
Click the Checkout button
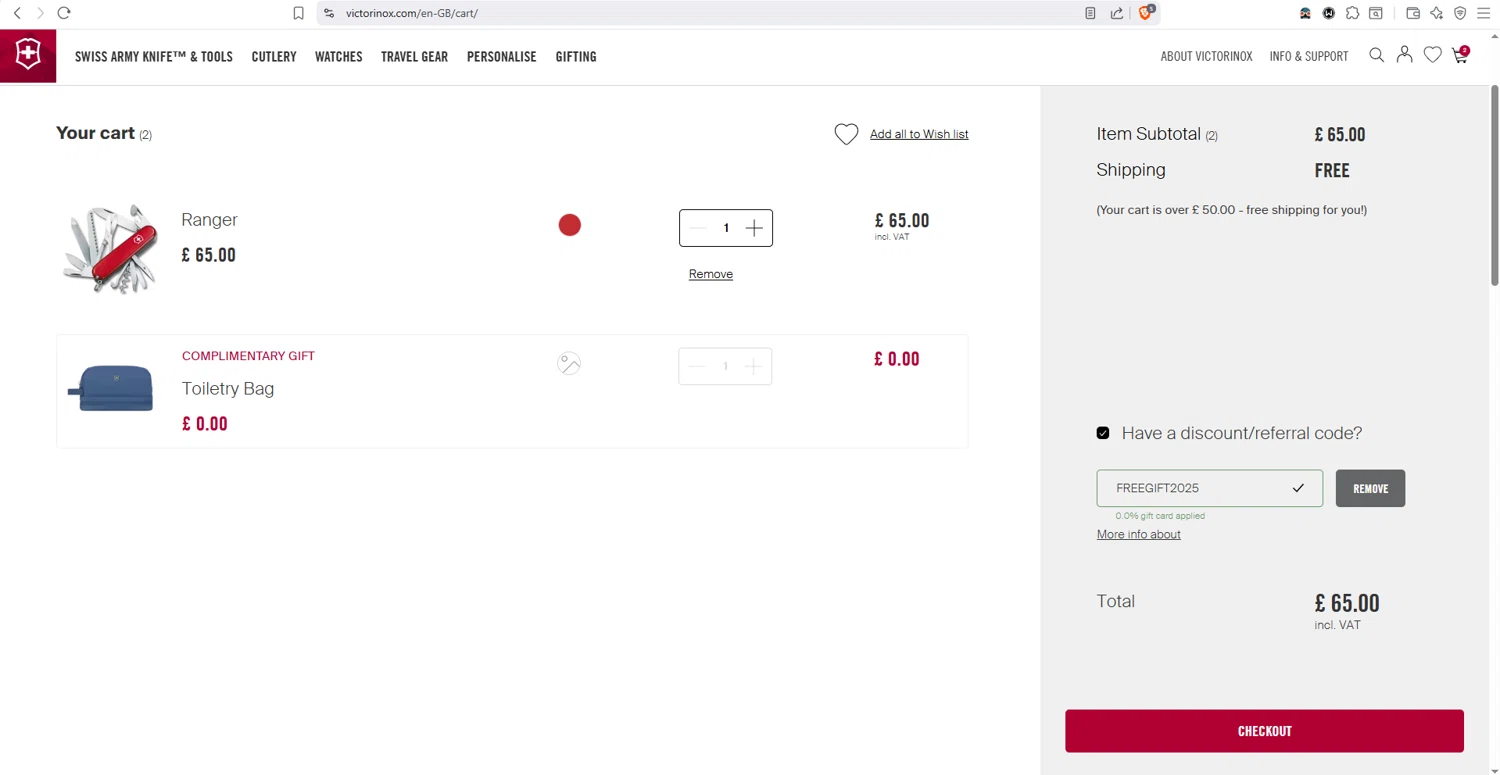(1264, 731)
